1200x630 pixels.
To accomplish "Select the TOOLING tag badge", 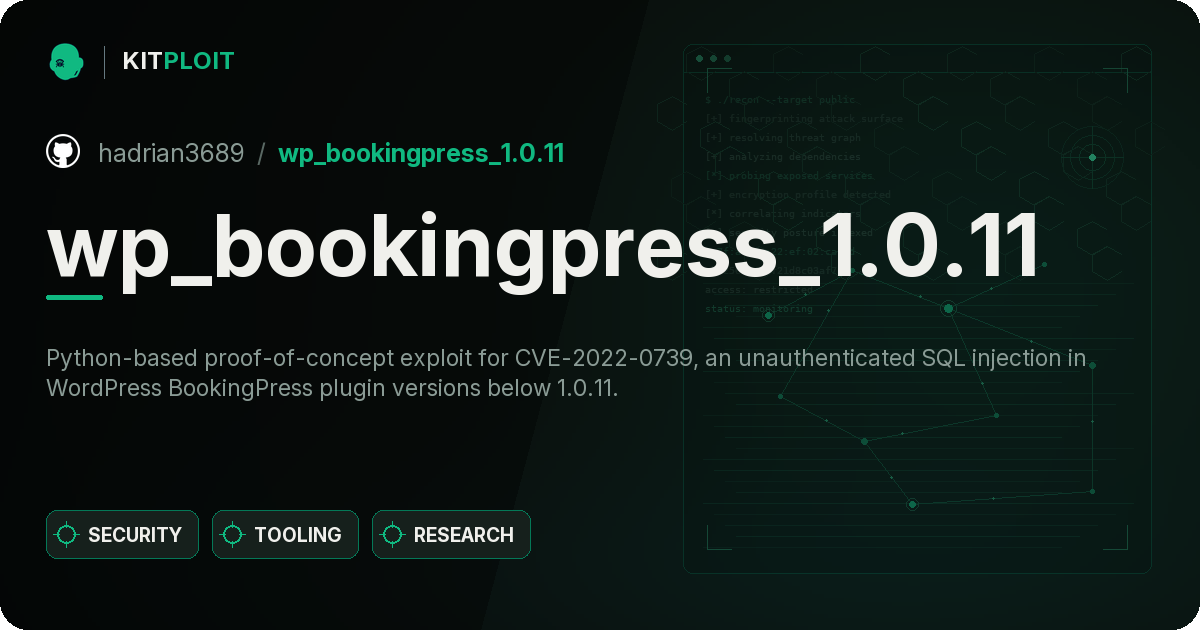I will [x=285, y=535].
